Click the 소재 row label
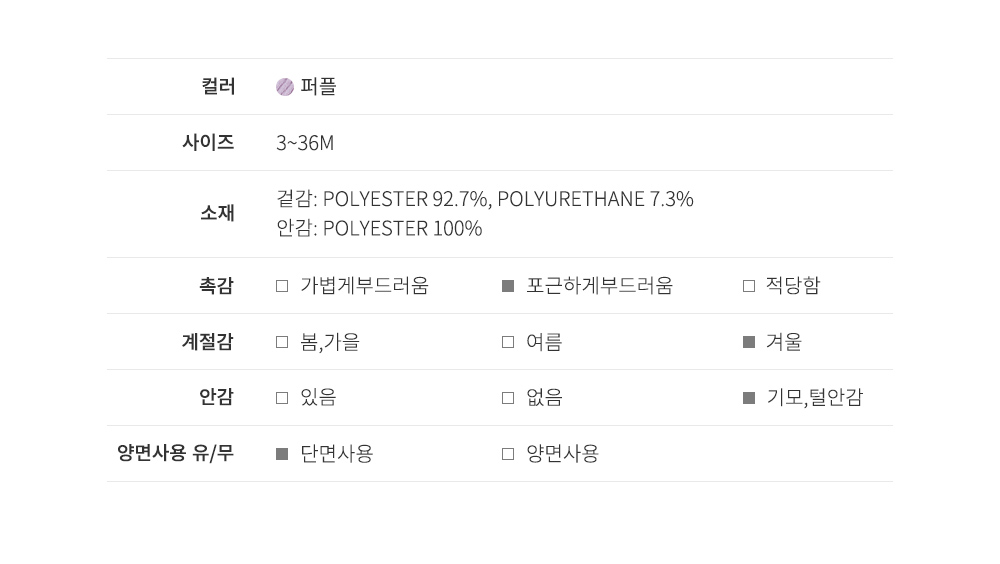The height and width of the screenshot is (564, 1000). (217, 213)
